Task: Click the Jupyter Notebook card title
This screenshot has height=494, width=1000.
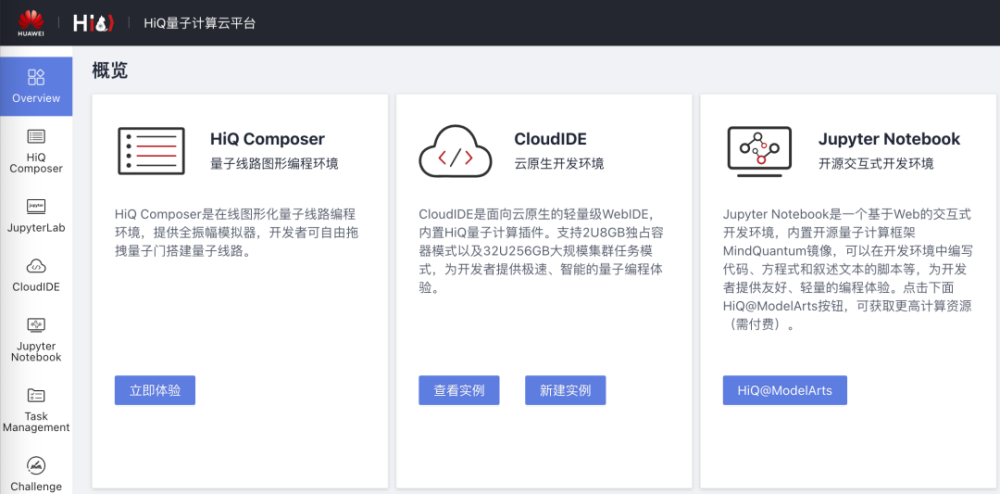Action: 889,139
